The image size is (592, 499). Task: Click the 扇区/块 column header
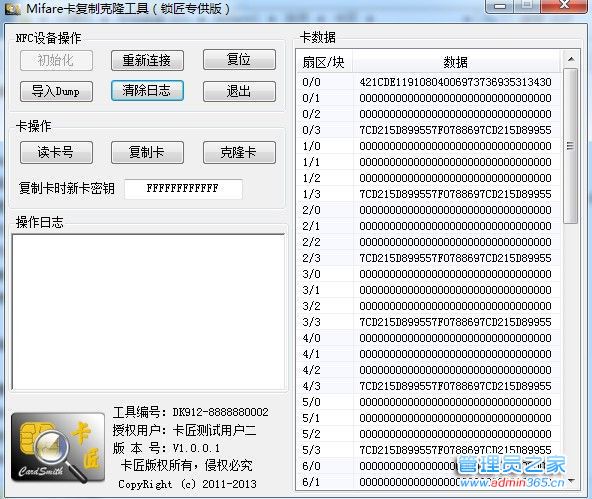pos(324,62)
